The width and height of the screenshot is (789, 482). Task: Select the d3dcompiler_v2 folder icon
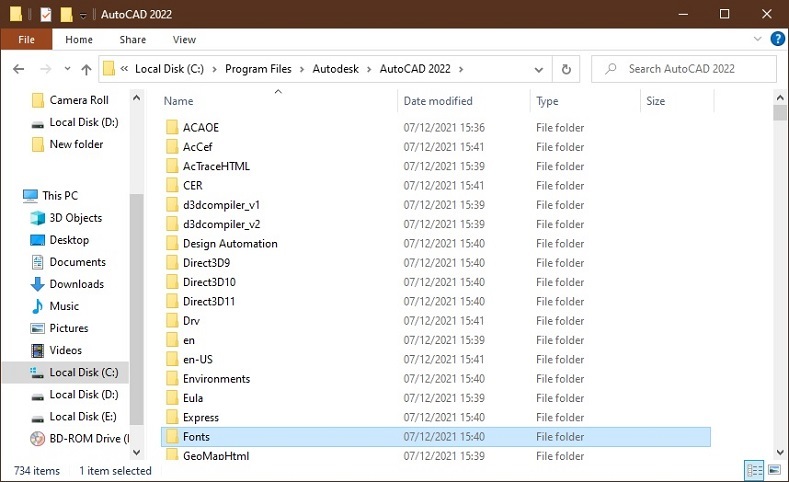(x=172, y=224)
